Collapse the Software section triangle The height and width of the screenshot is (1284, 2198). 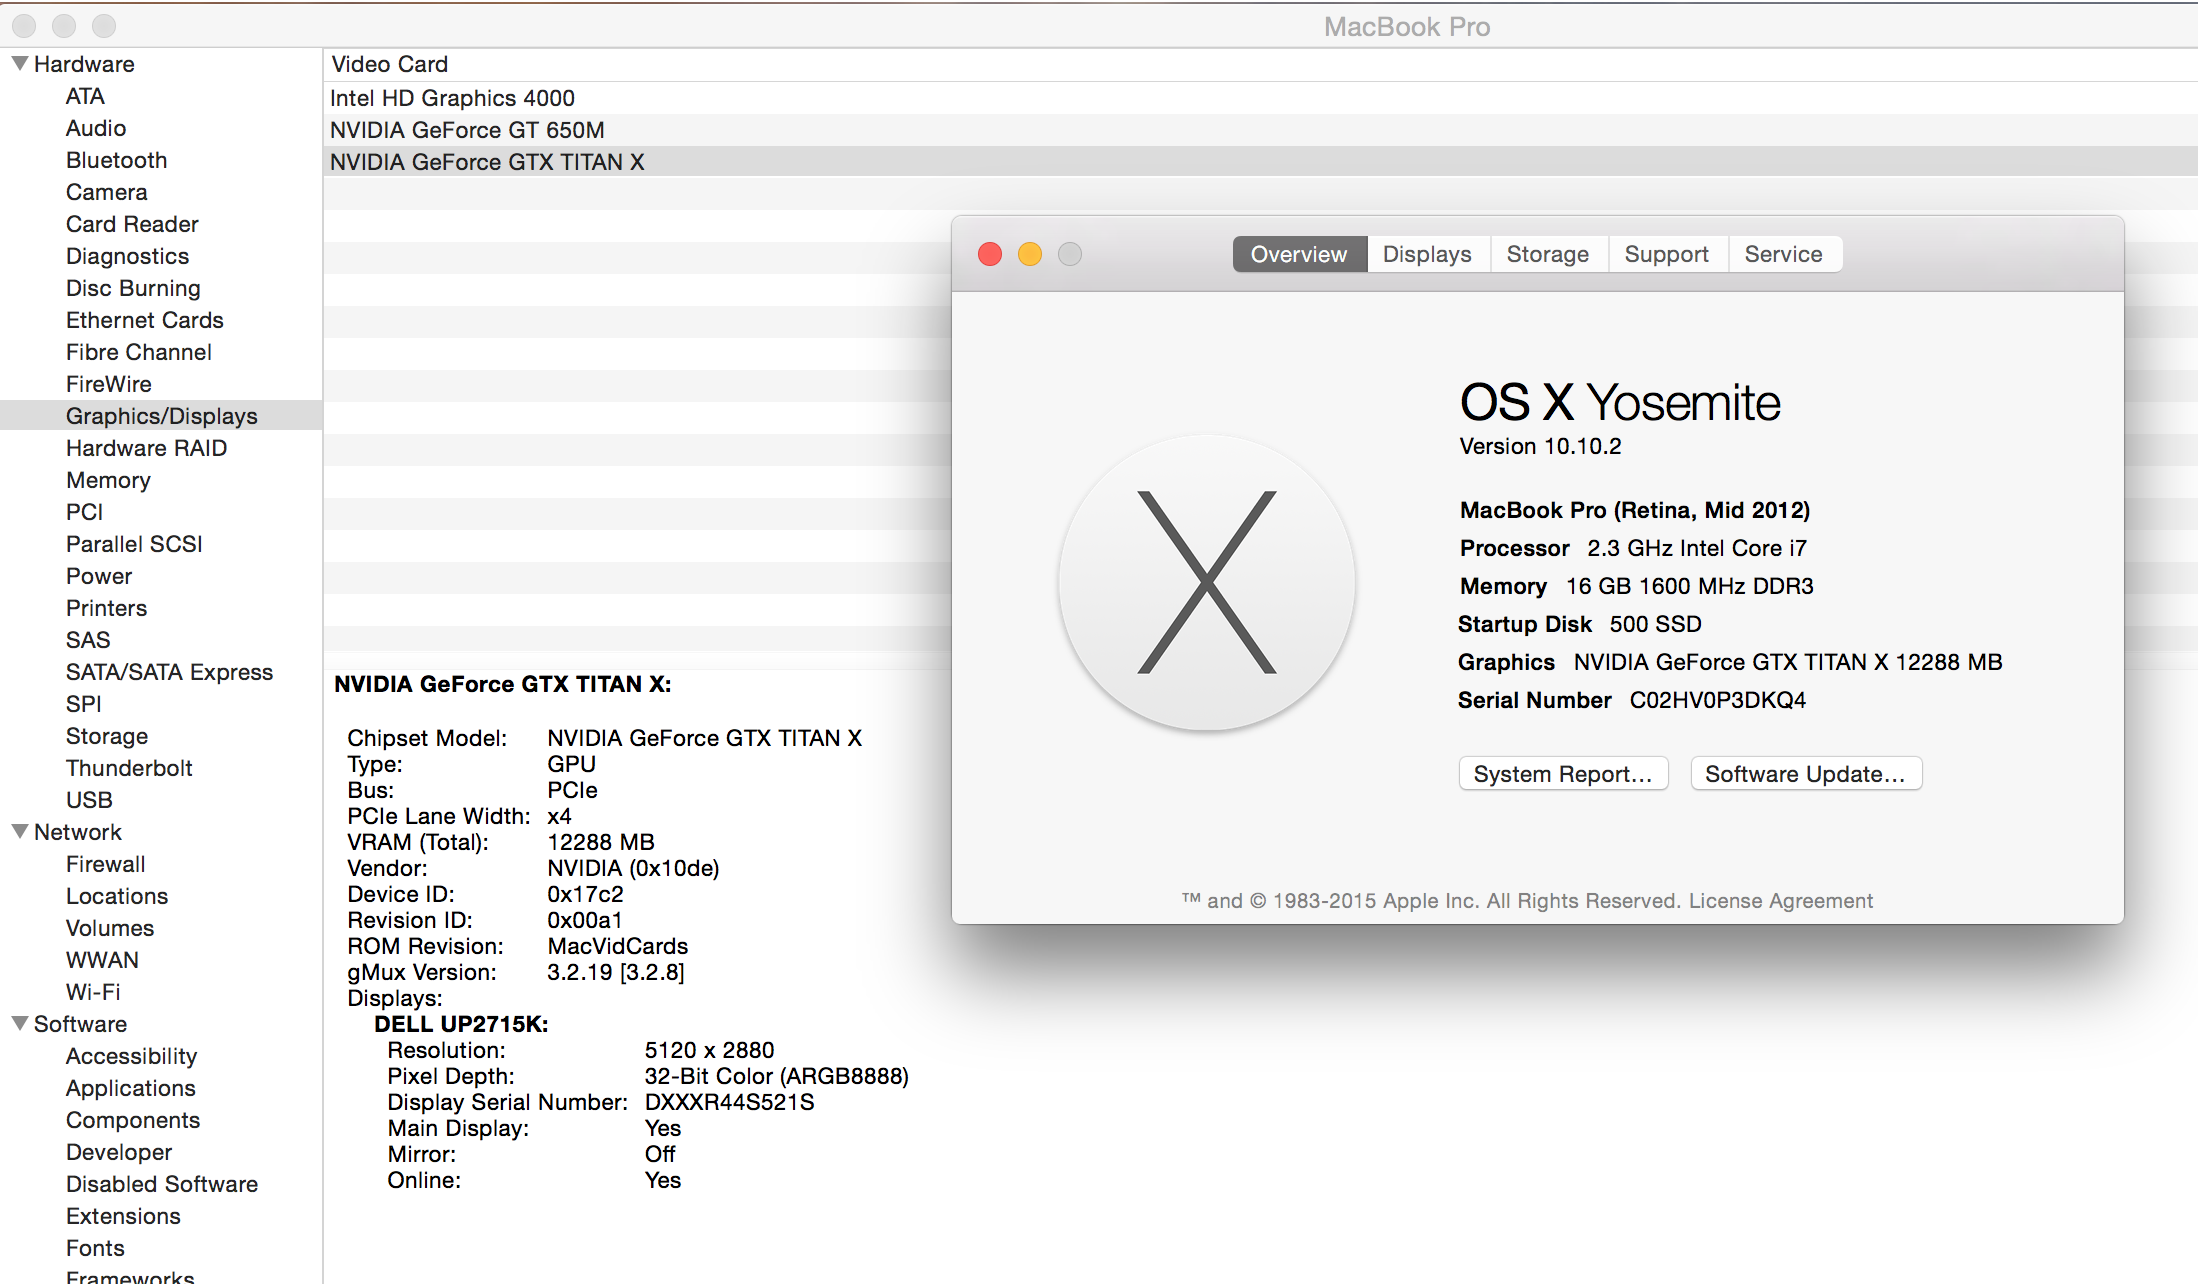coord(19,1023)
